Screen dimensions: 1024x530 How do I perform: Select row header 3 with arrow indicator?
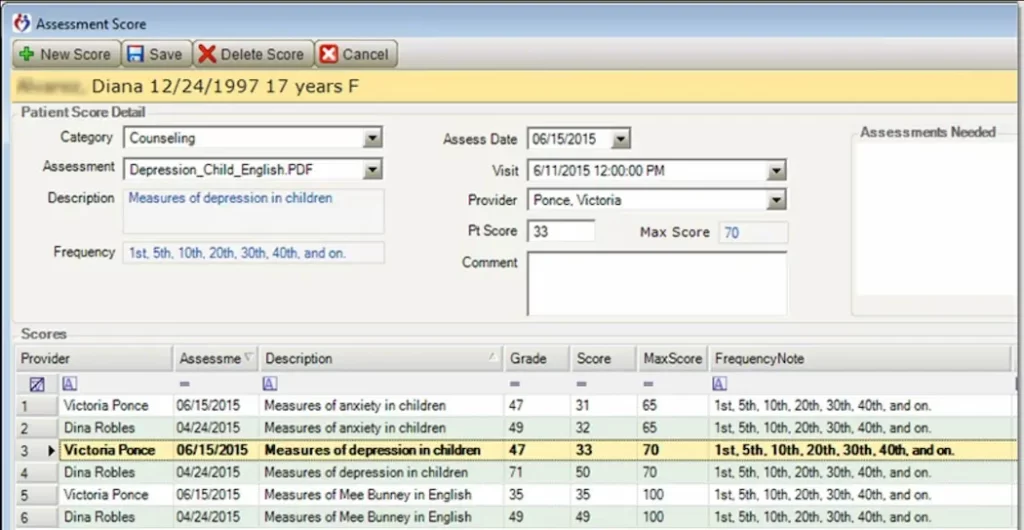point(37,450)
